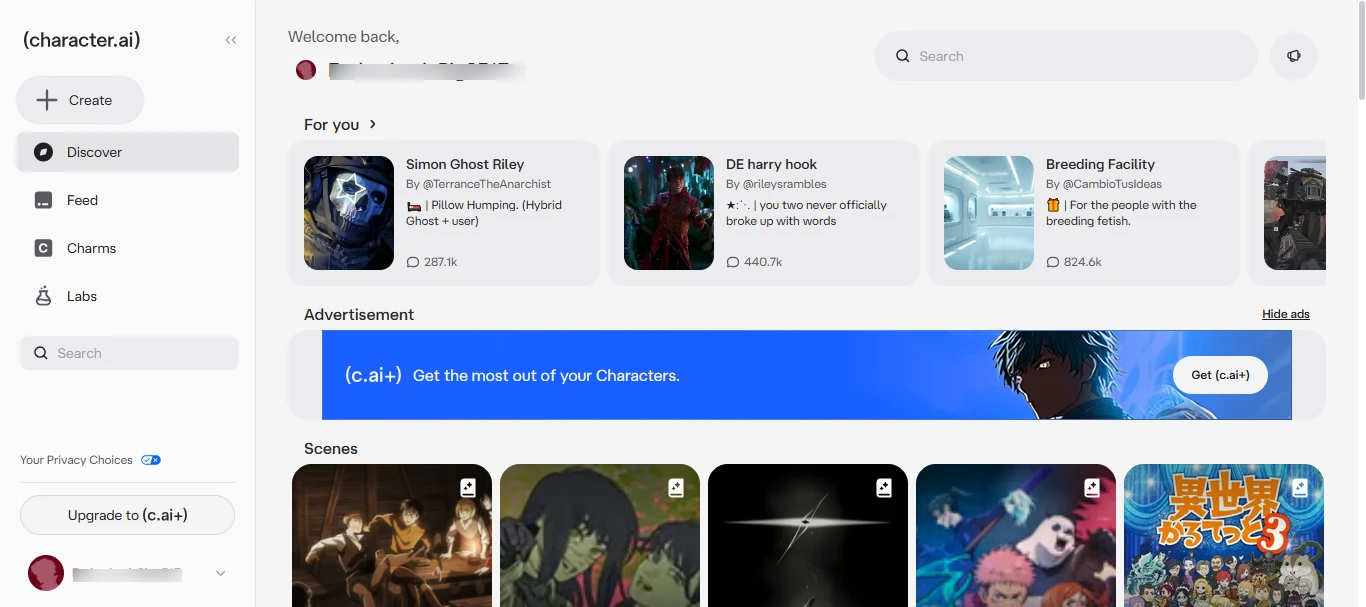
Task: Click sparkle badge on black scene
Action: (884, 488)
